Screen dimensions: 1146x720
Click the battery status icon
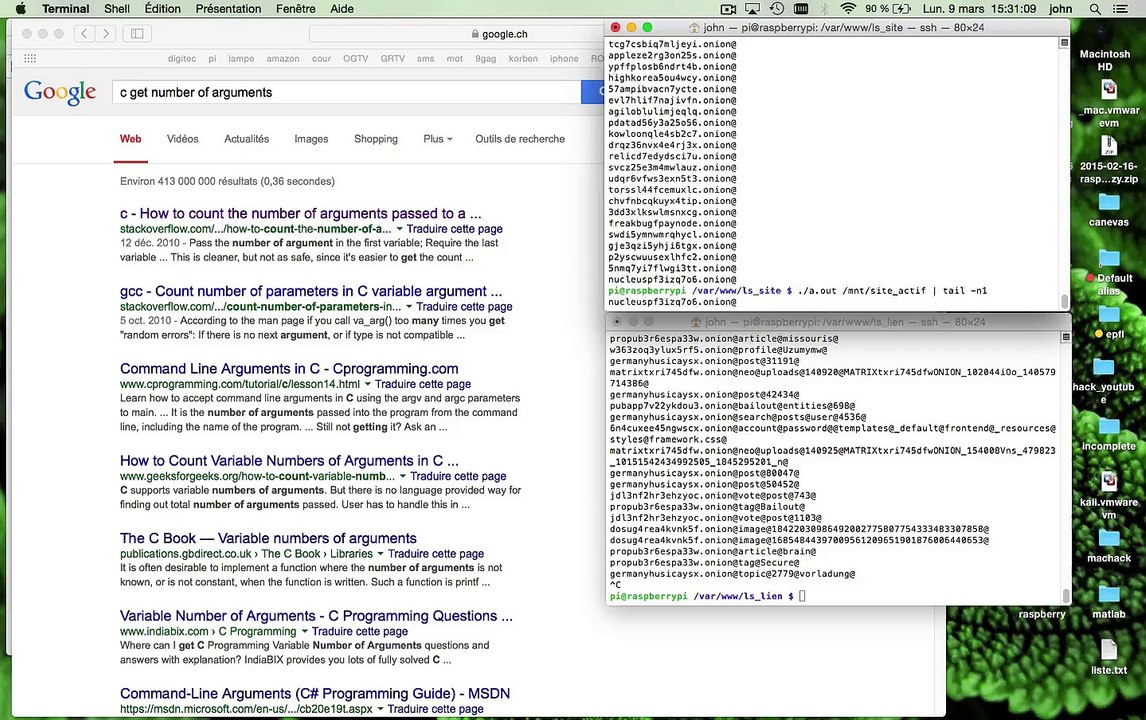pos(902,9)
